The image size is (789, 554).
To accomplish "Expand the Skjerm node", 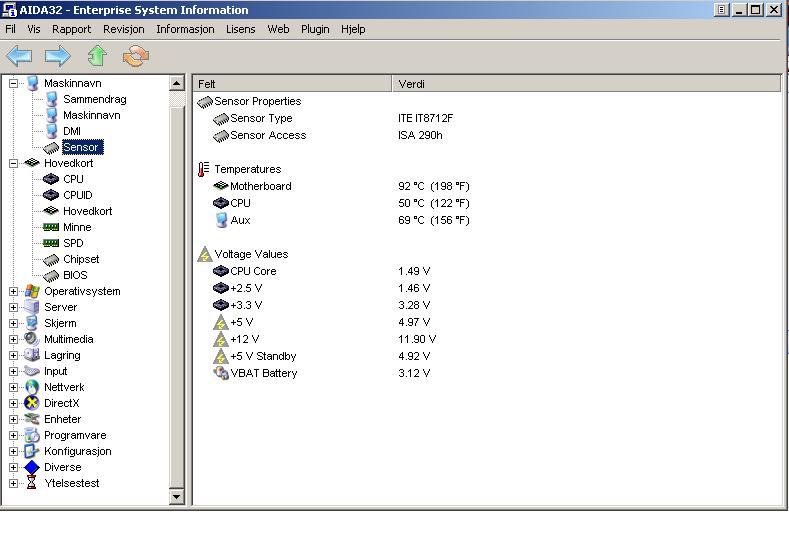I will (14, 324).
